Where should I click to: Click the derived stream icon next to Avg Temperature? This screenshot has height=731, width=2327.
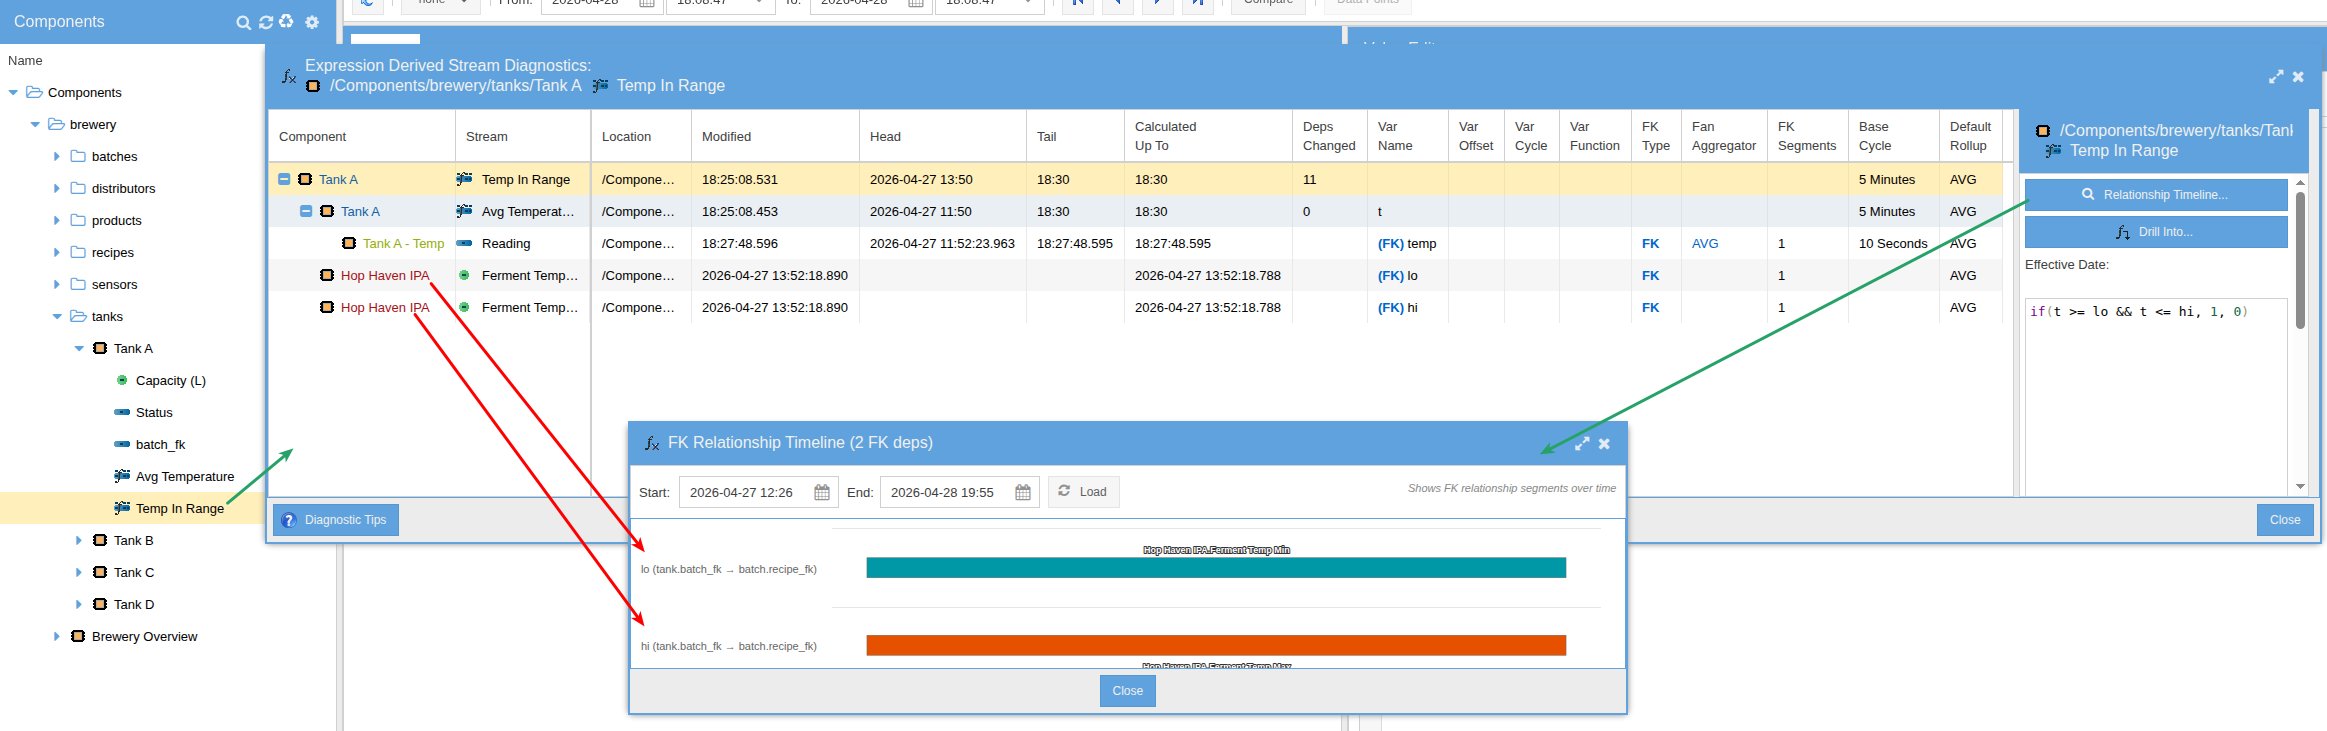(122, 476)
